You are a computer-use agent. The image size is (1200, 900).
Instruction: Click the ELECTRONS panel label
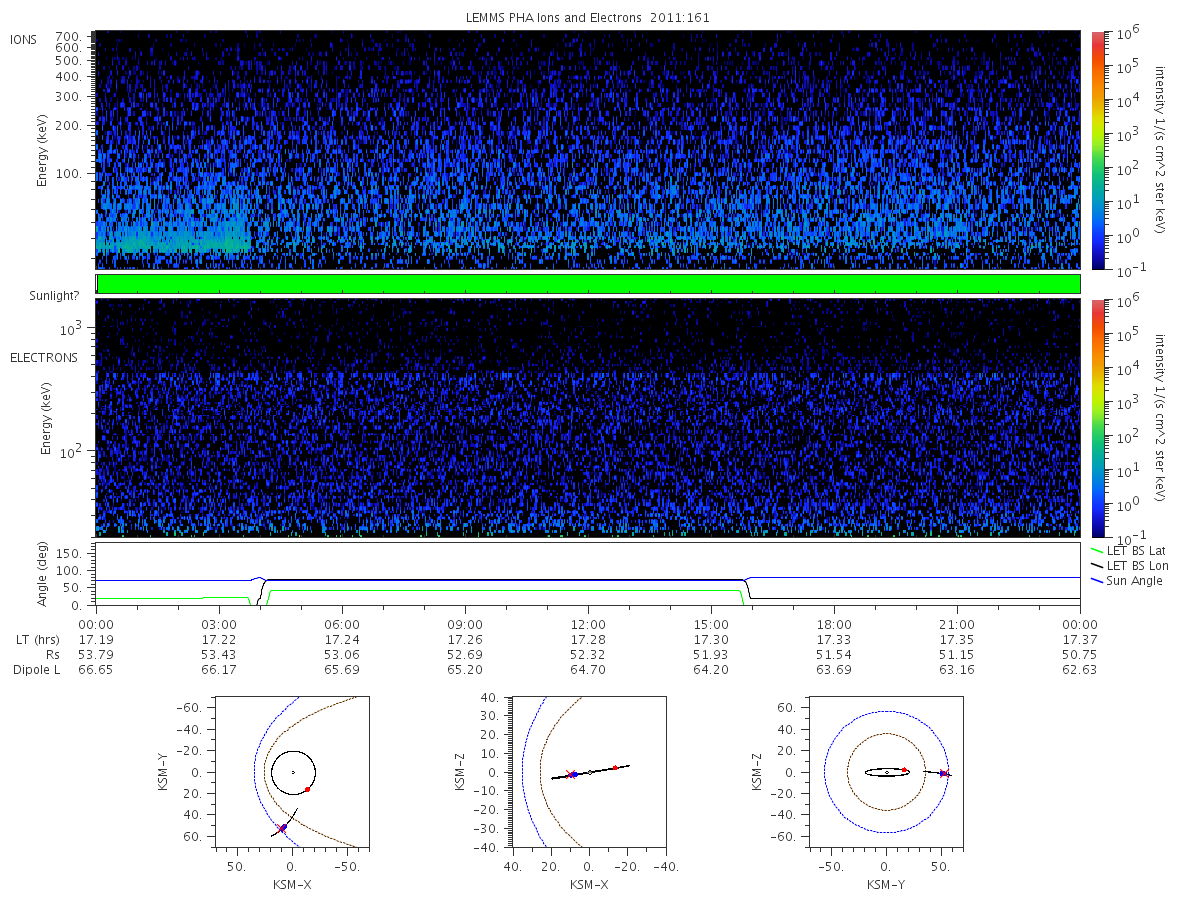(x=44, y=357)
